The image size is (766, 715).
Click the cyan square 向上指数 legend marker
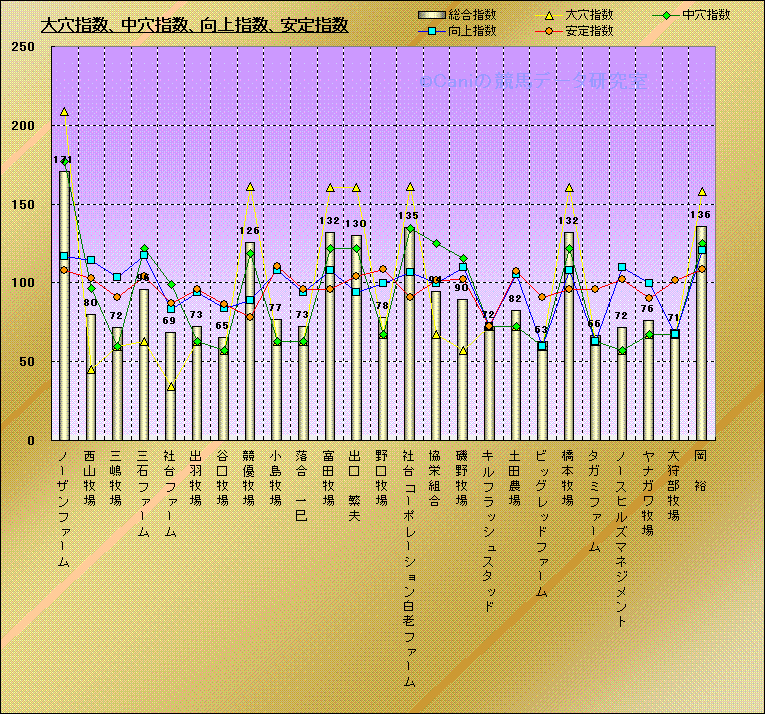coord(430,31)
